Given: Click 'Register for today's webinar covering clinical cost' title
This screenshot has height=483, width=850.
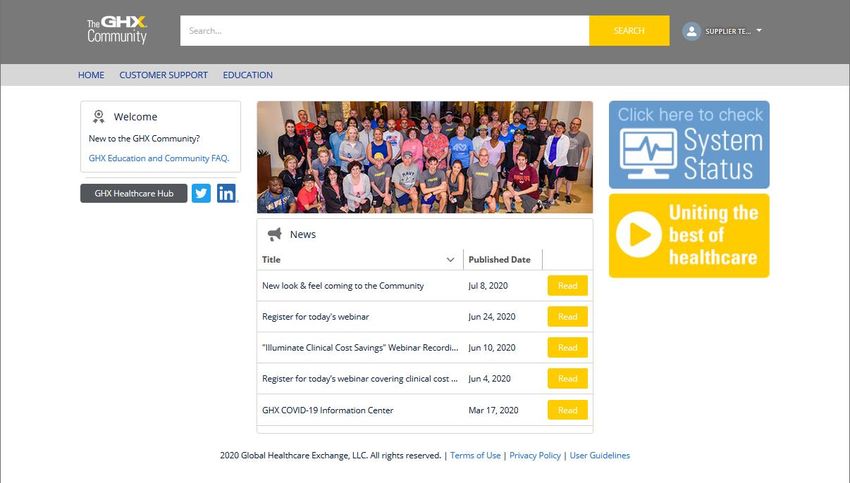Looking at the screenshot, I should click(360, 379).
